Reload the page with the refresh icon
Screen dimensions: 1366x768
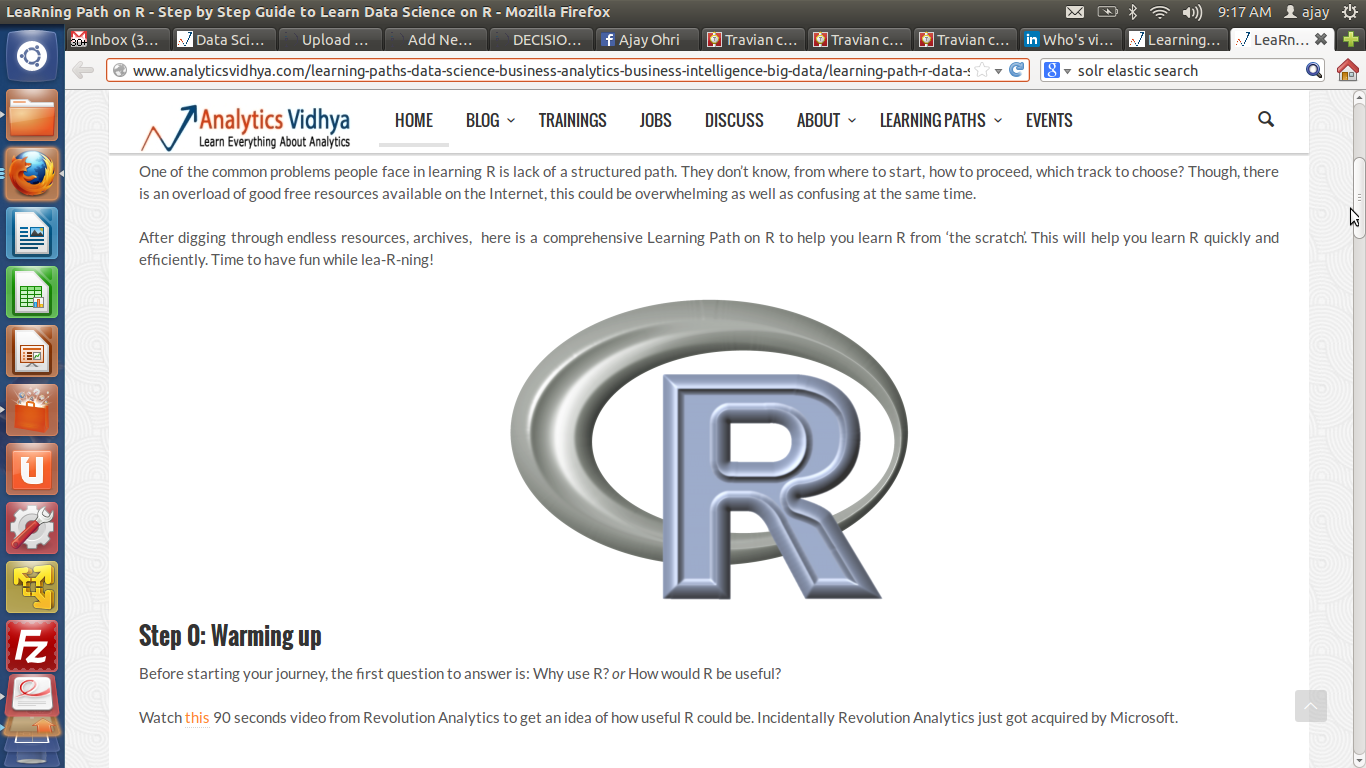(1017, 70)
